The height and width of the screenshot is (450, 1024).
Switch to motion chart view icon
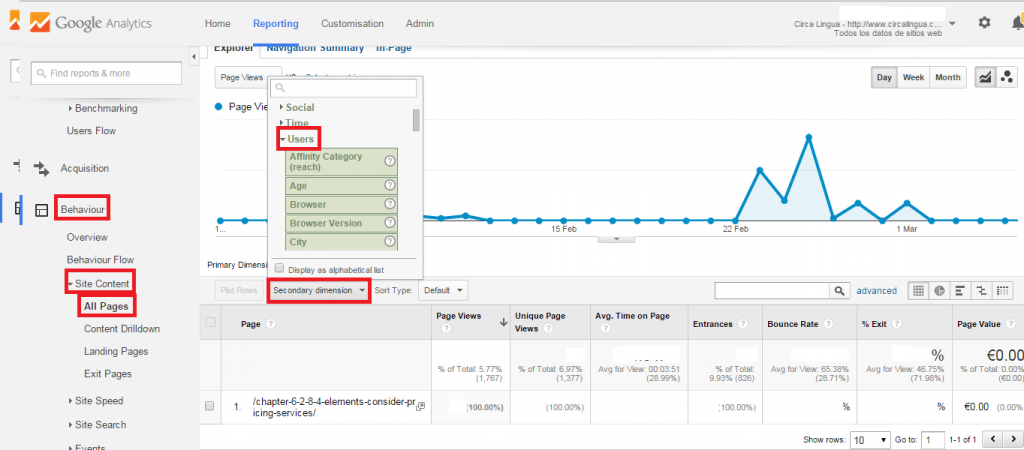tap(1006, 77)
